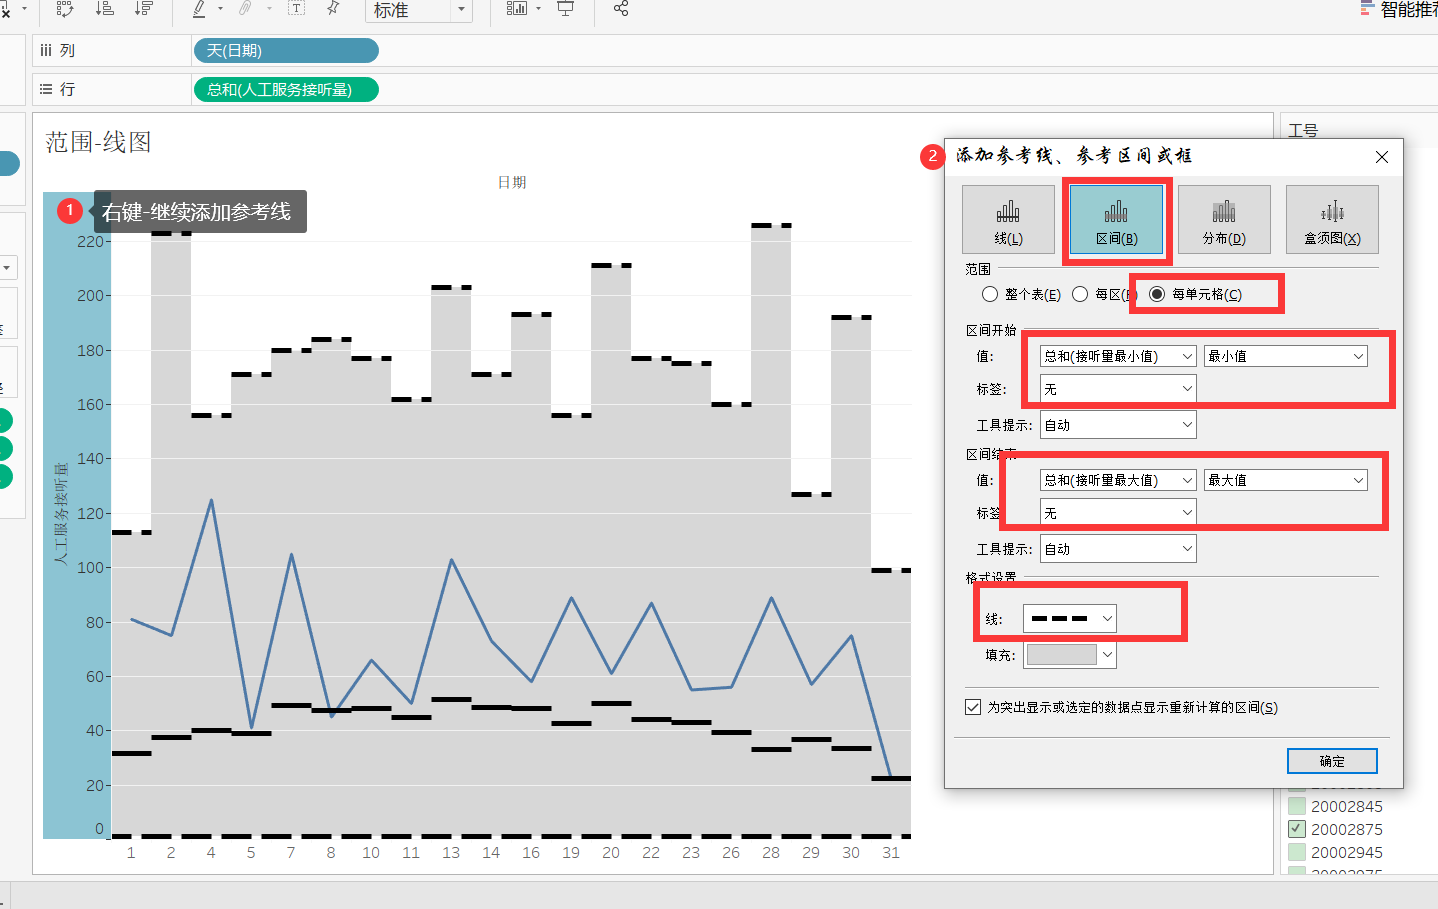Open band end tooltip dropdown
This screenshot has height=909, width=1438.
(1118, 549)
